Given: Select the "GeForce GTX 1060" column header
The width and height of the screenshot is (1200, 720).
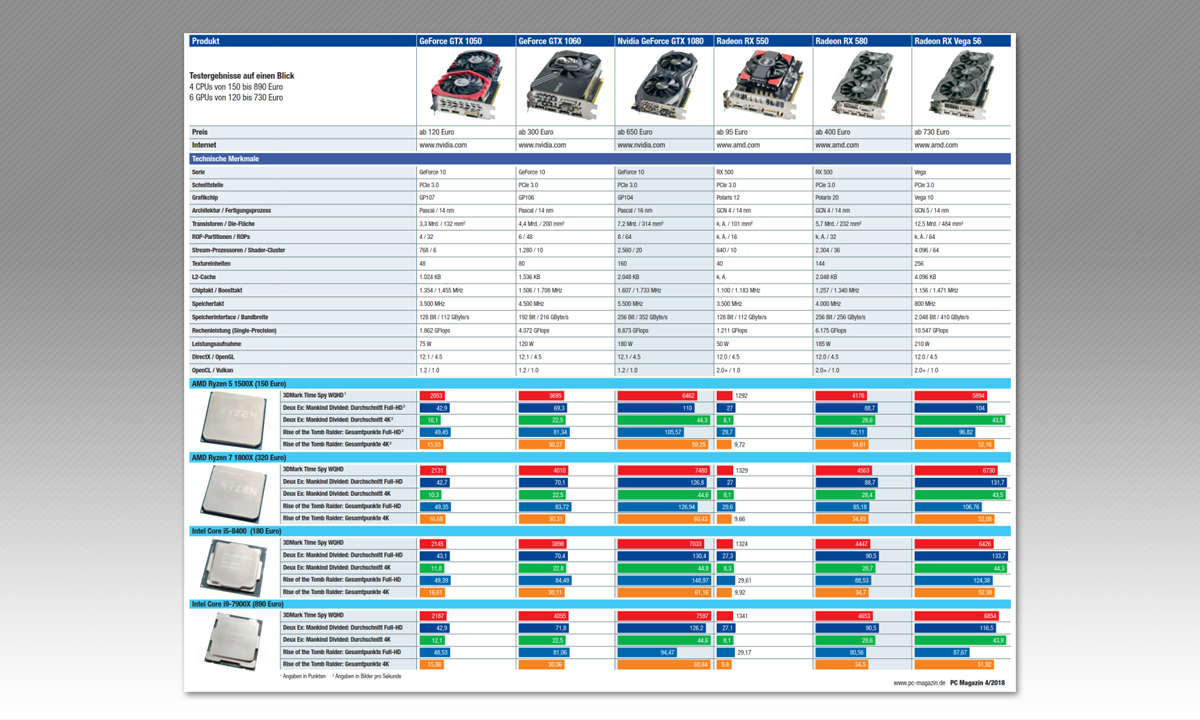Looking at the screenshot, I should [565, 41].
